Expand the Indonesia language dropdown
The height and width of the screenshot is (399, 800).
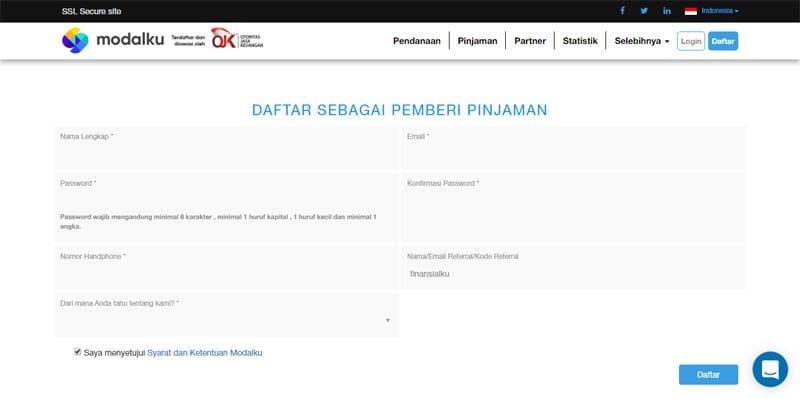[x=719, y=11]
